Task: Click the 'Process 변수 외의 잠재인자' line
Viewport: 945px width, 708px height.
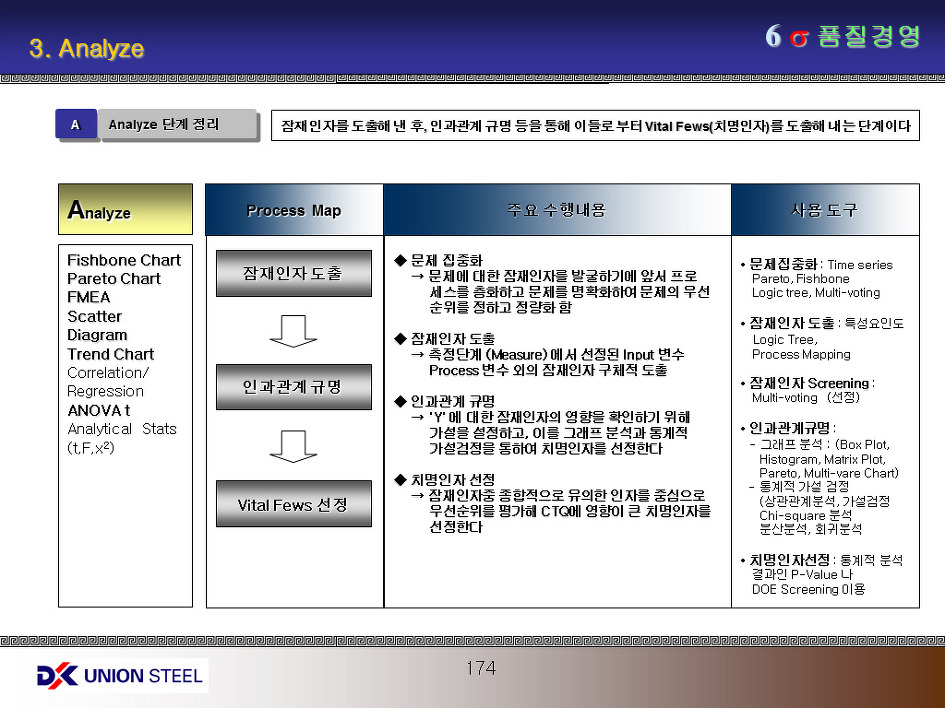Action: 548,370
